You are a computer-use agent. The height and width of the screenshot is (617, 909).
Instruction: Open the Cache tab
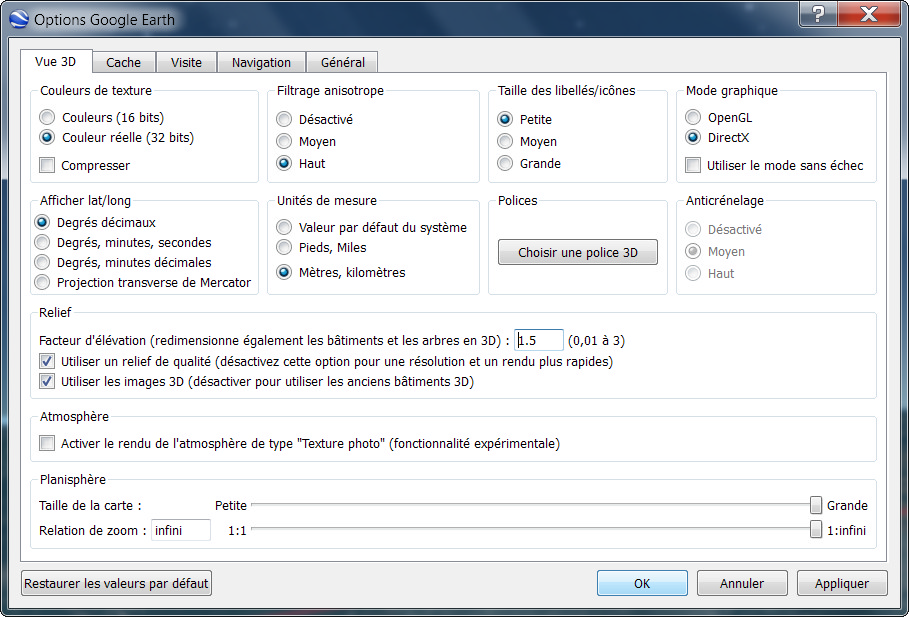point(123,63)
